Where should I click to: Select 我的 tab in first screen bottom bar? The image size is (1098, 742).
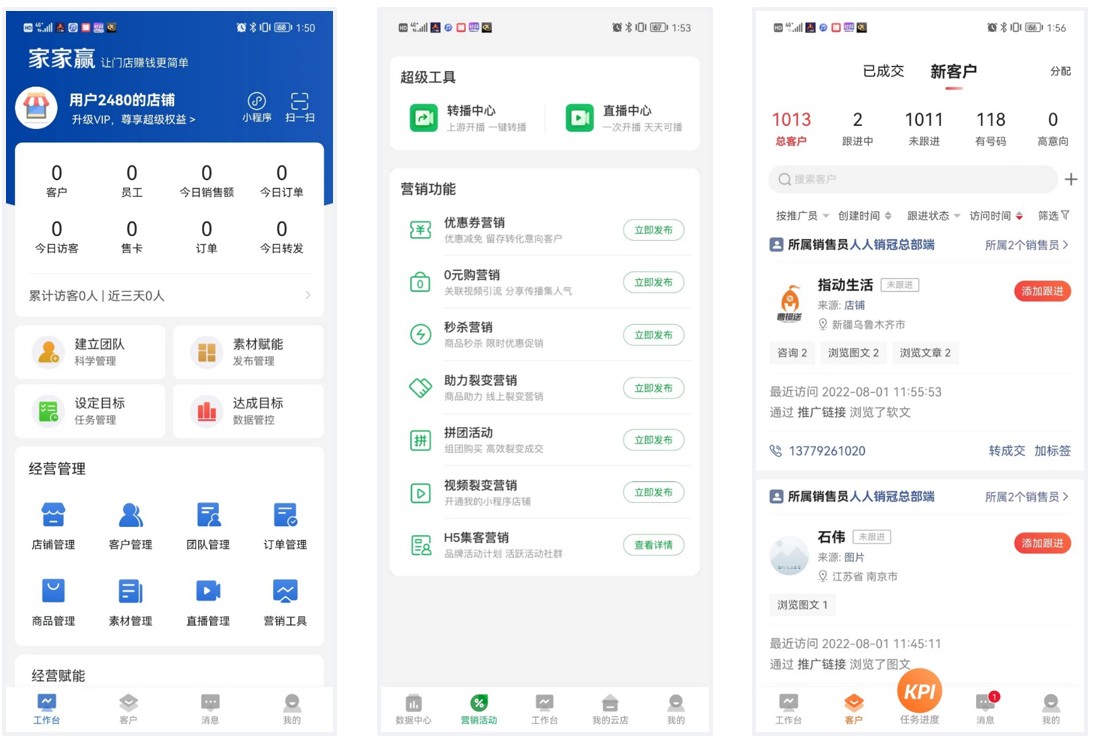click(292, 708)
